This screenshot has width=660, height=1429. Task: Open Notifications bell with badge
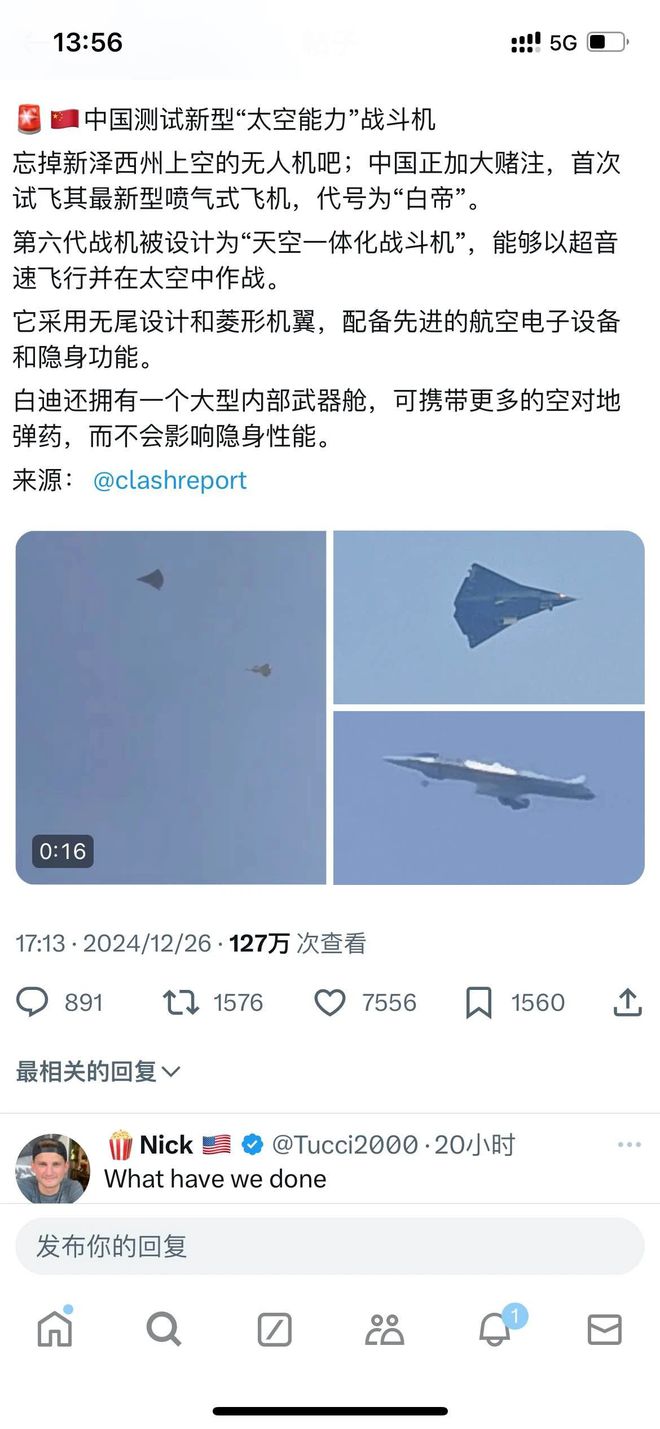[x=496, y=1328]
